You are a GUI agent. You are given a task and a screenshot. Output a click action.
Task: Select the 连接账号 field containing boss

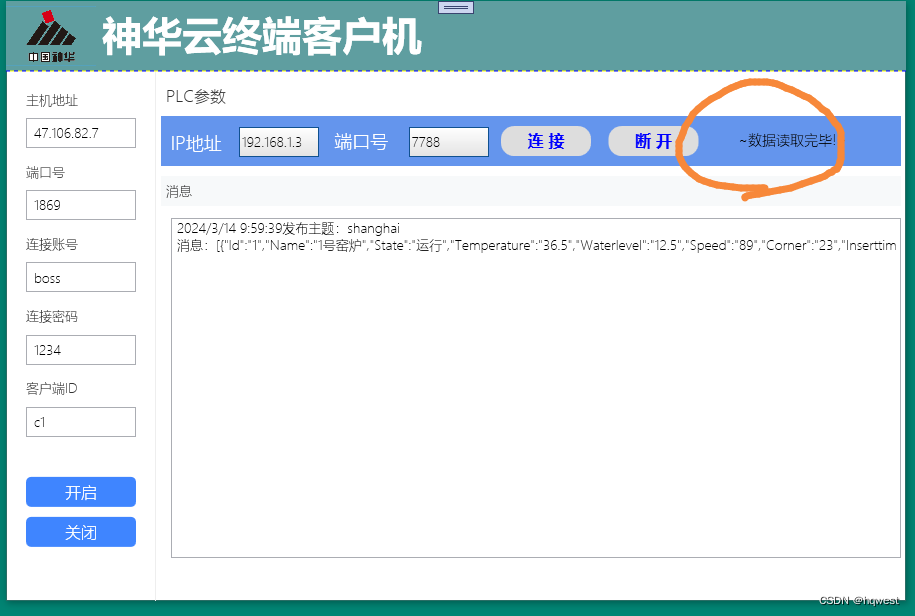pos(81,277)
